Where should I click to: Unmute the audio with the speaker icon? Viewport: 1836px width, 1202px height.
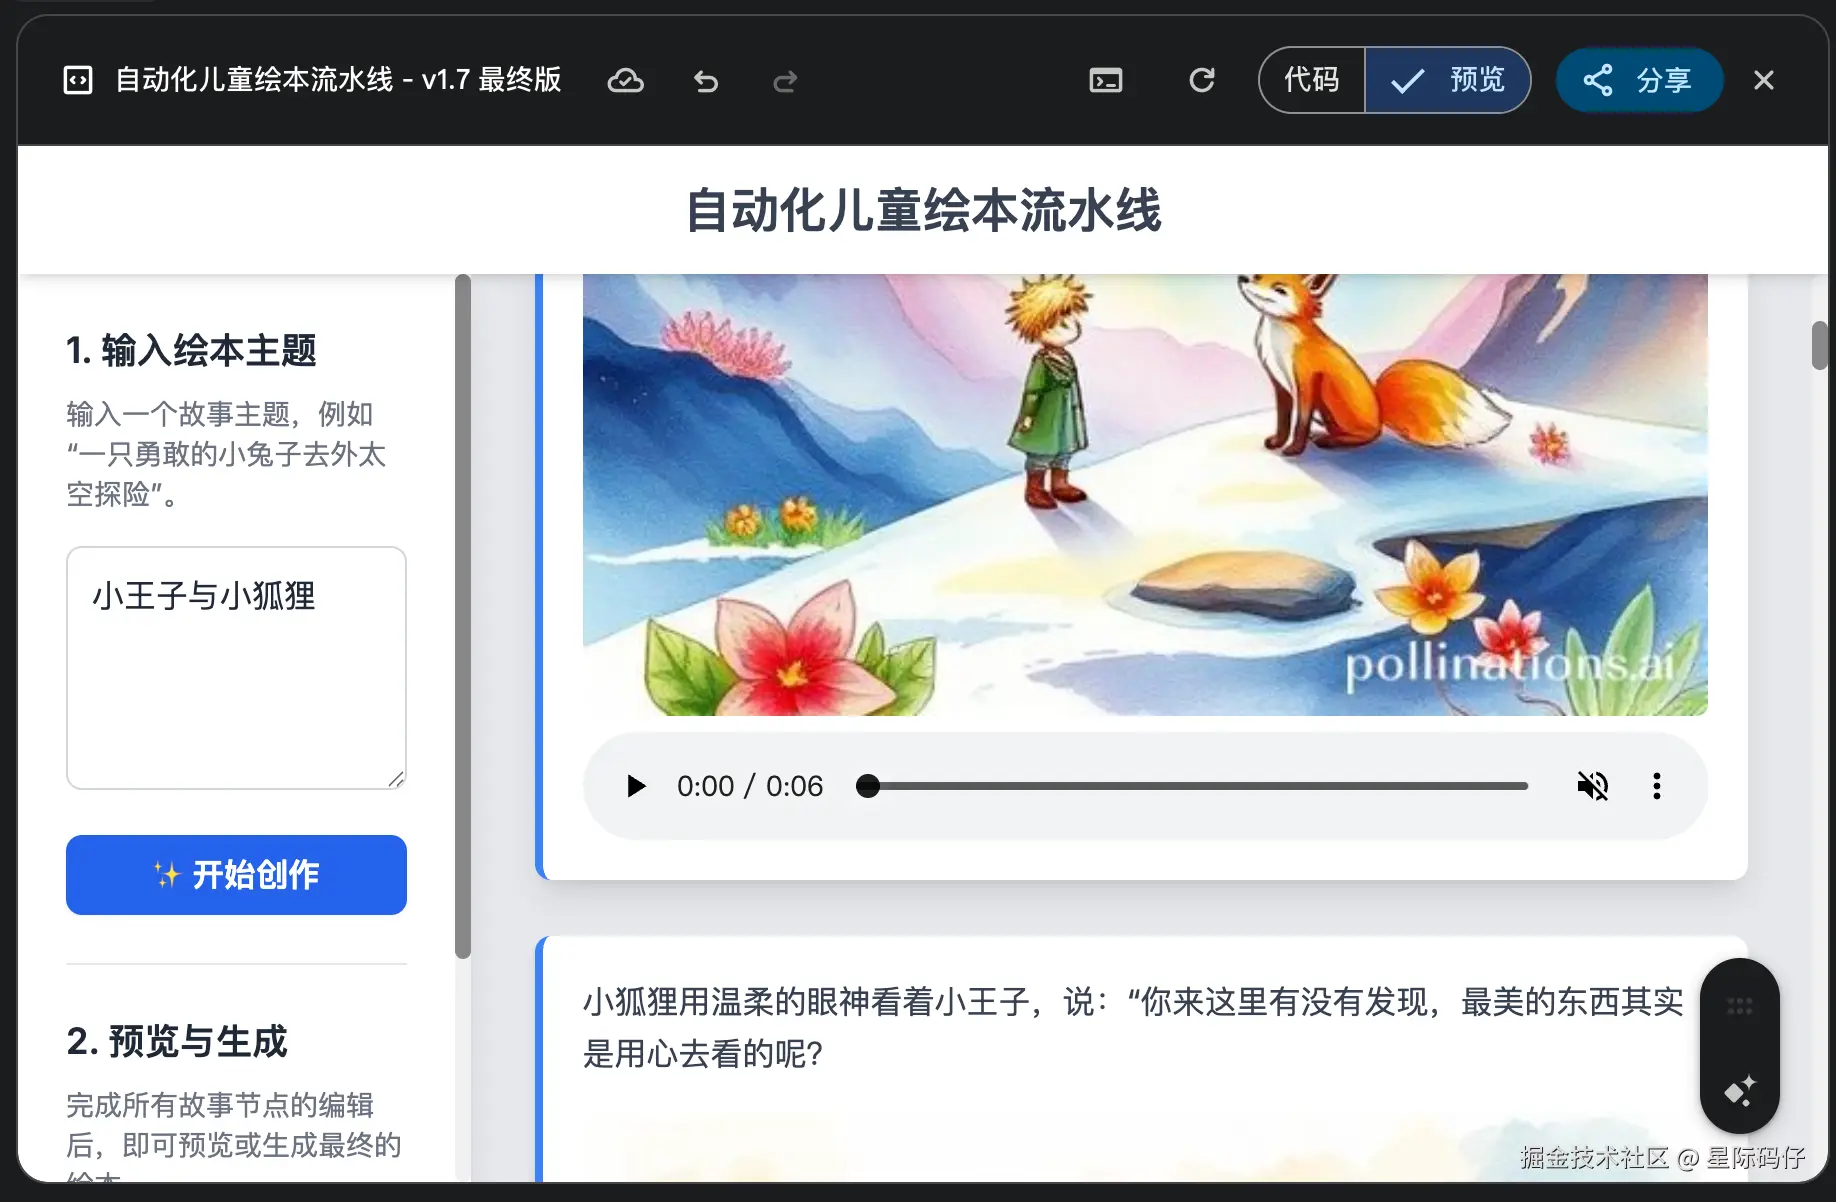(x=1593, y=786)
